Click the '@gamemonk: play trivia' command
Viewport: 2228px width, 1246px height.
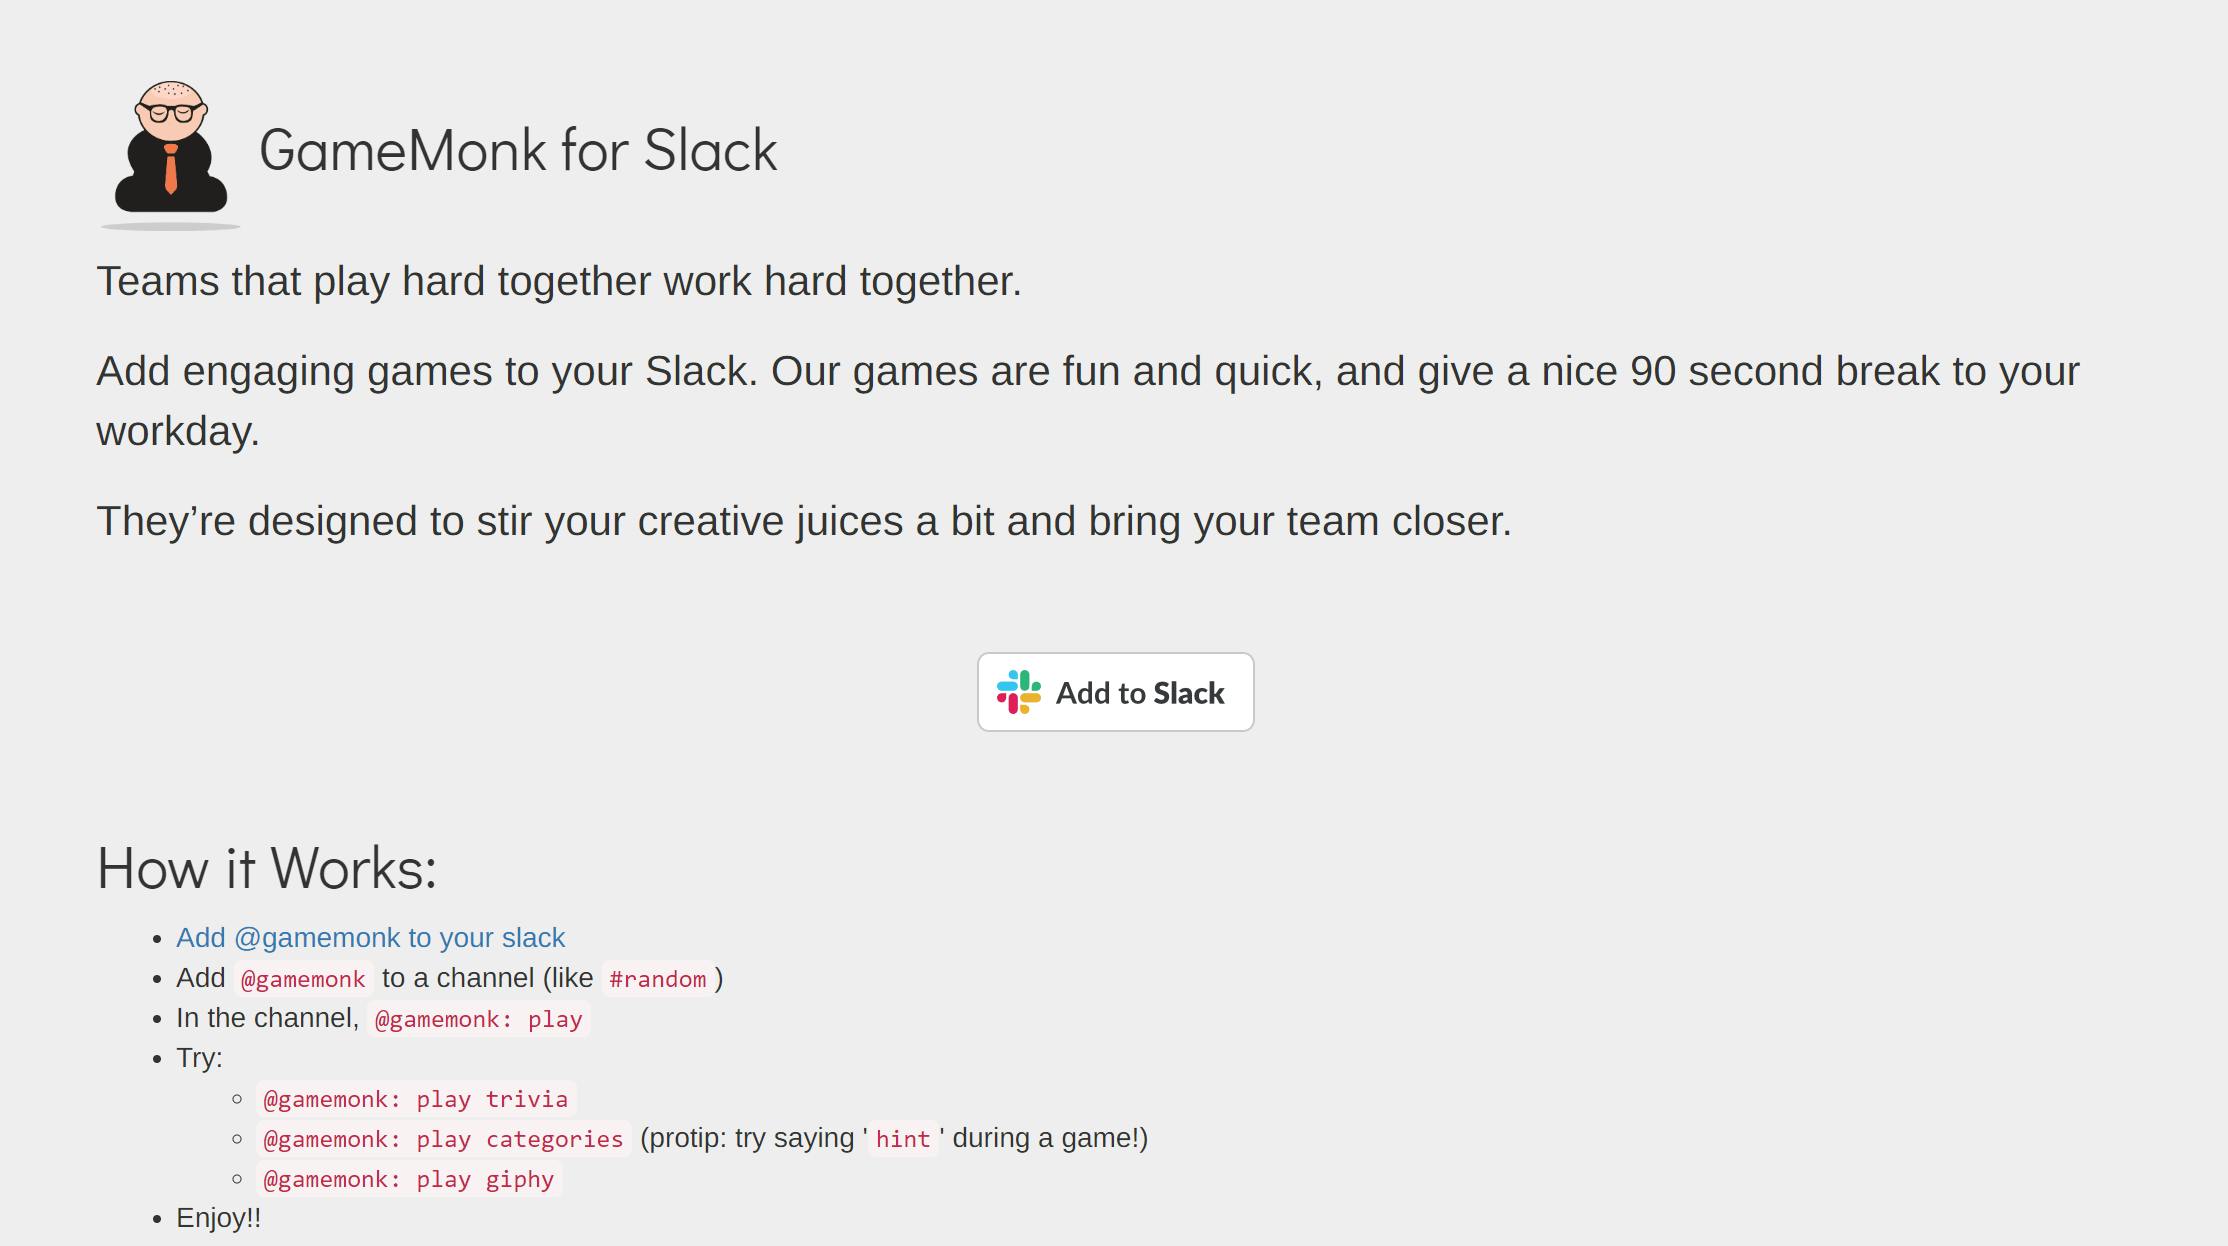click(415, 1098)
